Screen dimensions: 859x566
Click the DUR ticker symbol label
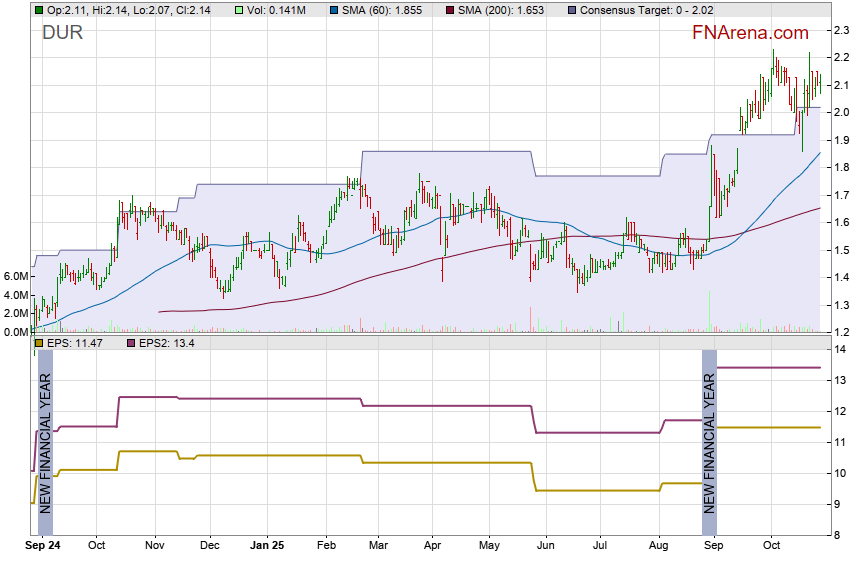pyautogui.click(x=62, y=33)
